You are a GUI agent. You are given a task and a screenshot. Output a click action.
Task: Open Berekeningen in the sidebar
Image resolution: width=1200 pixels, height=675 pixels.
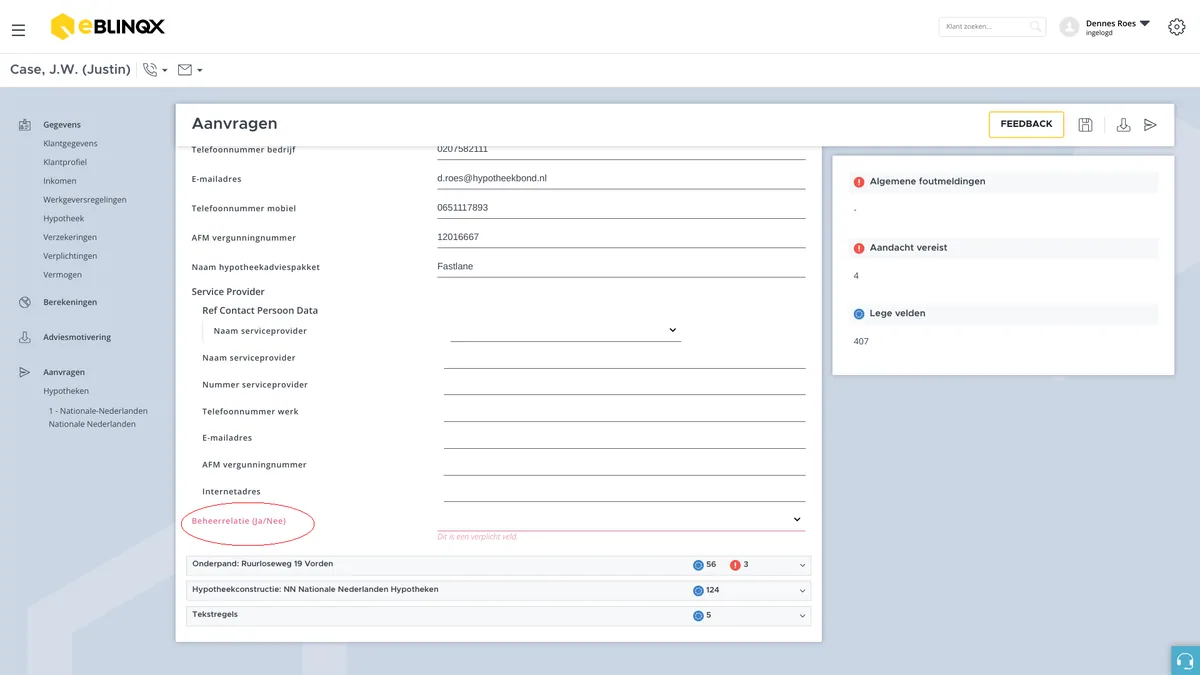tap(70, 302)
